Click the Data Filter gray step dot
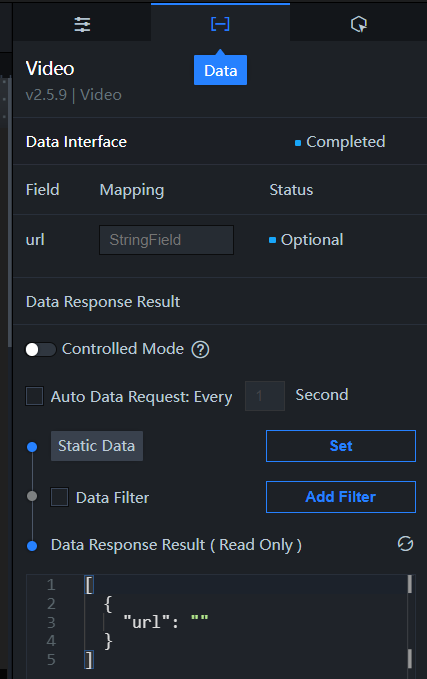The image size is (427, 679). point(32,496)
